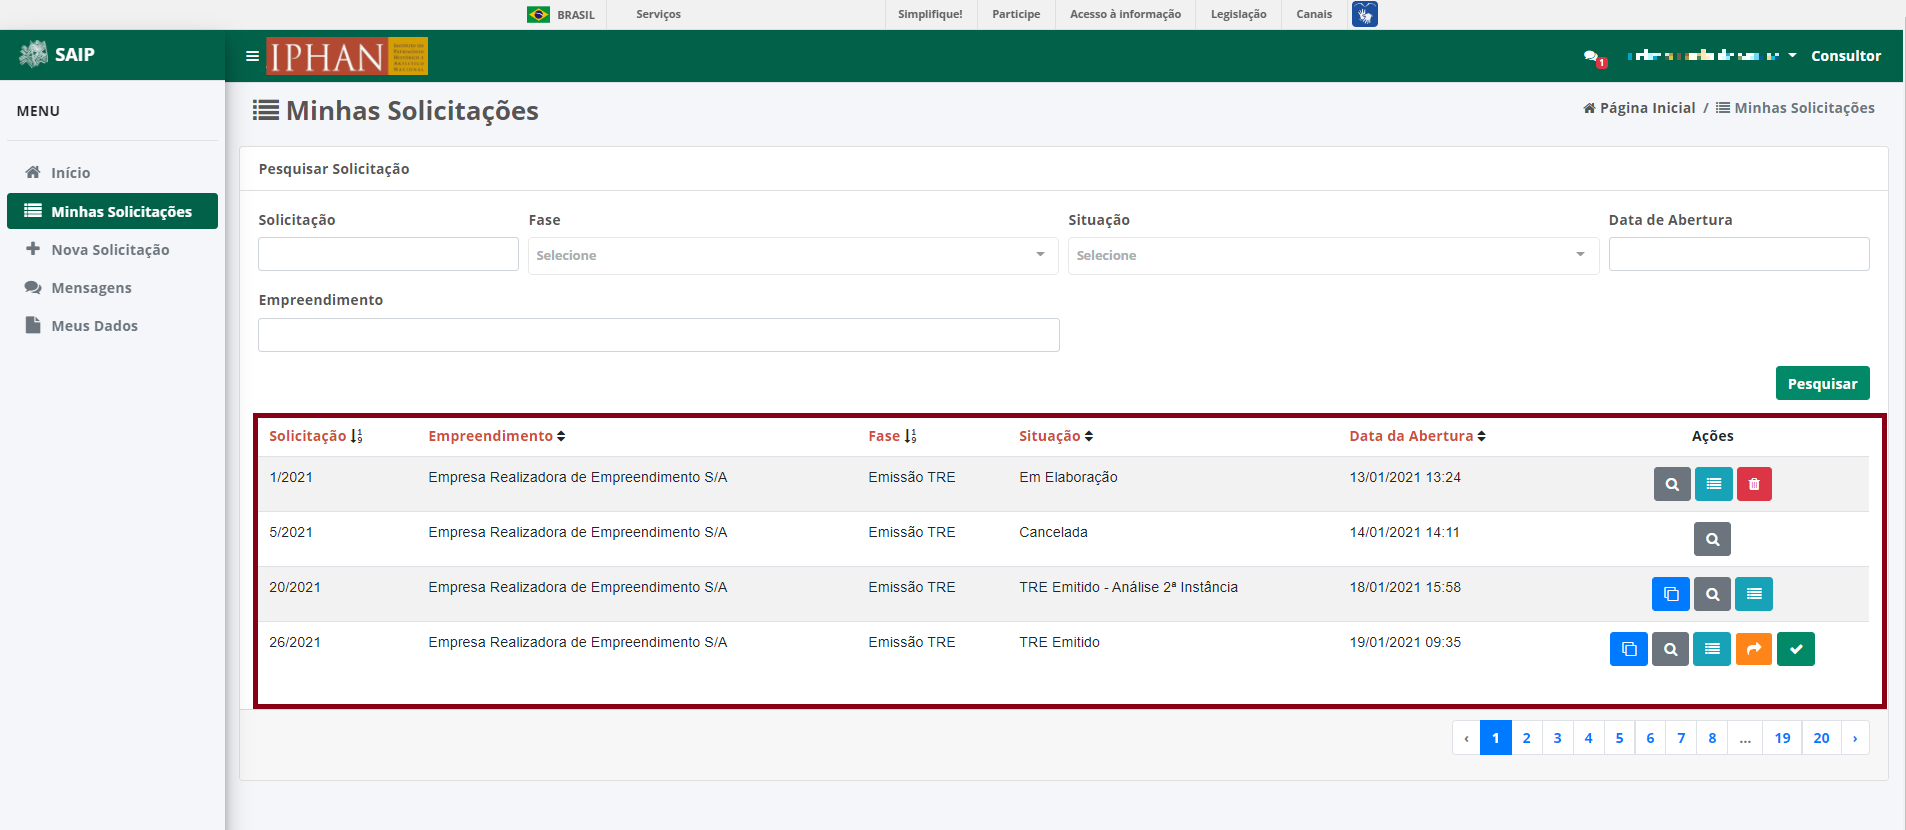Click the green checkmark for solicitação 26/2021
Viewport: 1906px width, 830px height.
(x=1796, y=649)
